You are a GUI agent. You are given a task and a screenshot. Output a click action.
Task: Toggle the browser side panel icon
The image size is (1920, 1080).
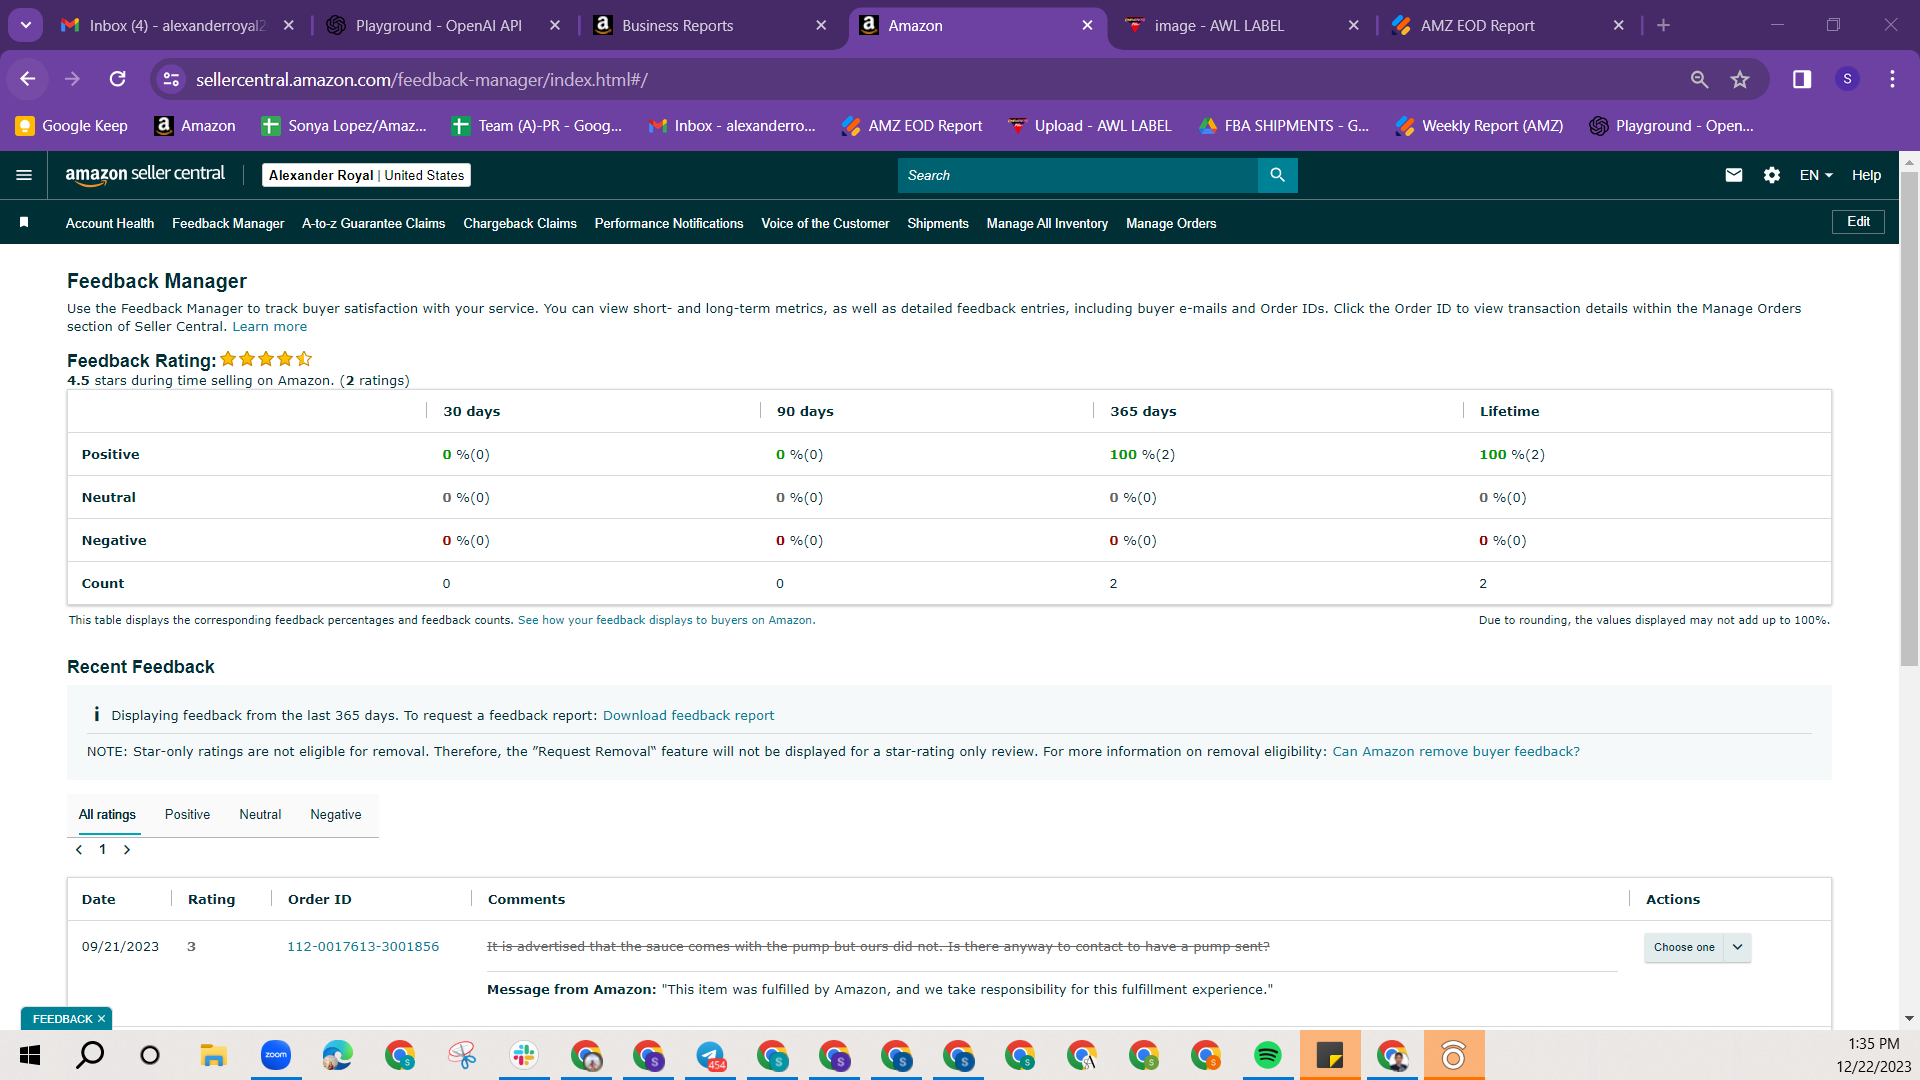pos(1802,79)
